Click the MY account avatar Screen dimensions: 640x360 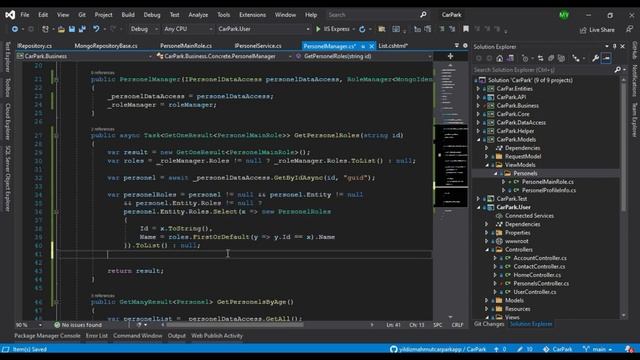pyautogui.click(x=564, y=15)
